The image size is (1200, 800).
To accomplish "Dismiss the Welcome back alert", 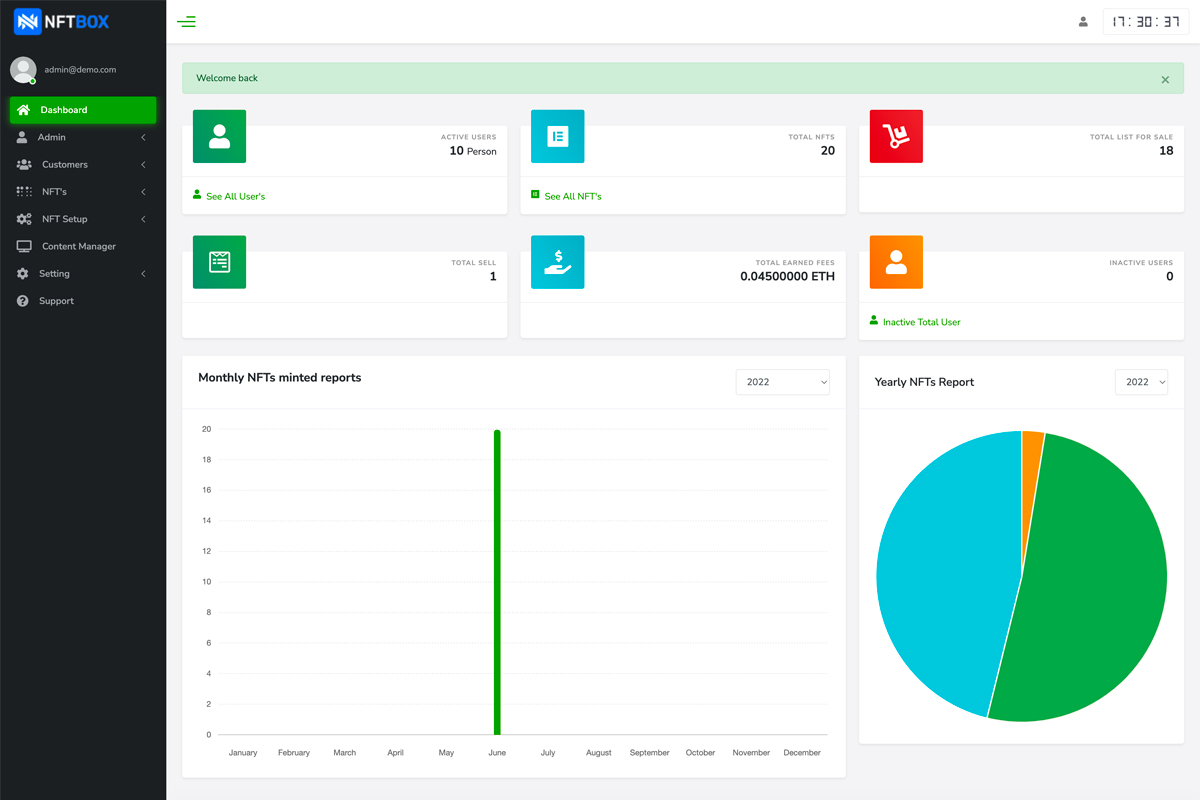I will (x=1165, y=79).
